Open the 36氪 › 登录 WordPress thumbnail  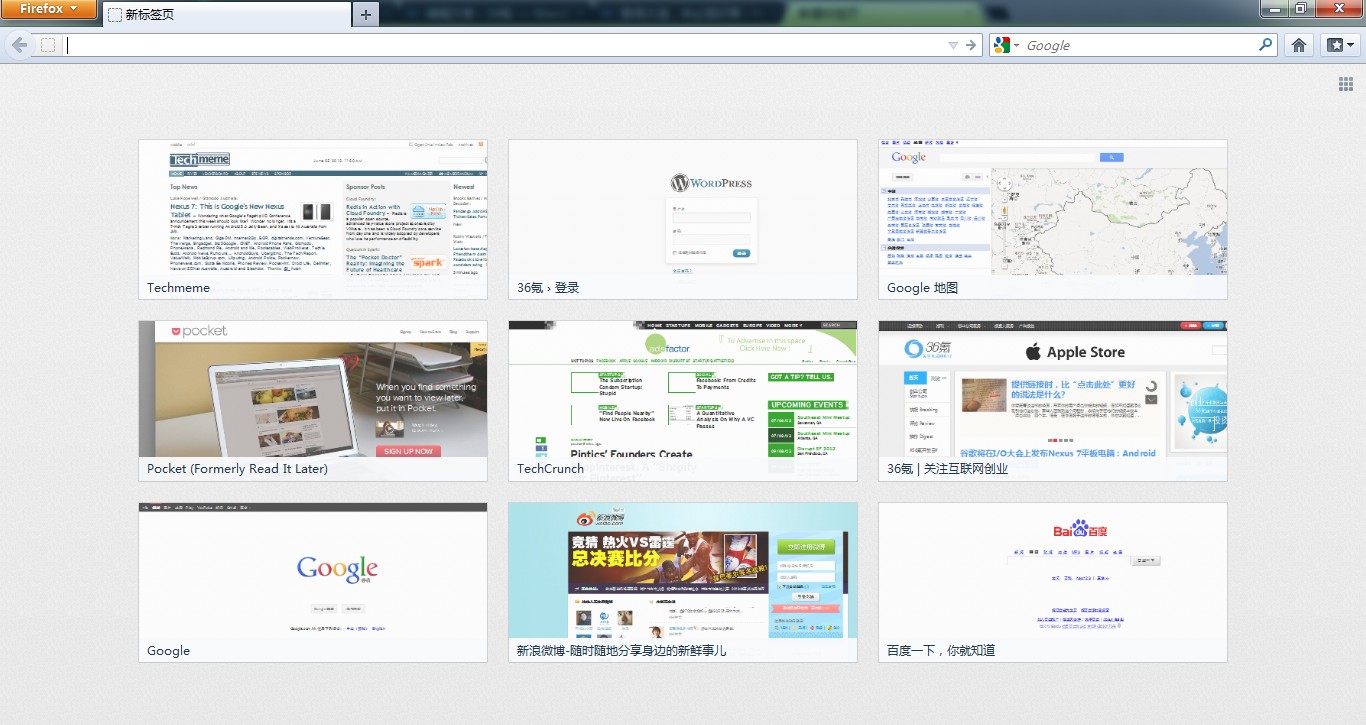[x=683, y=219]
